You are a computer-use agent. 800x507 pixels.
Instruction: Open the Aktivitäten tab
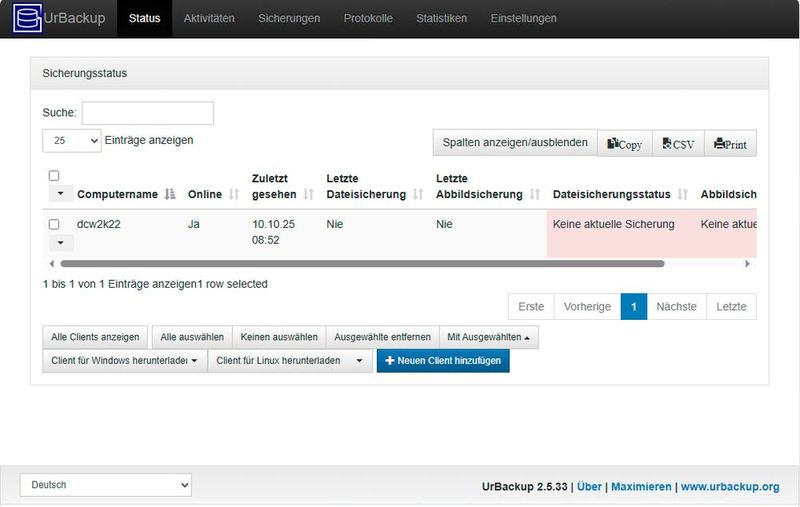tap(209, 18)
